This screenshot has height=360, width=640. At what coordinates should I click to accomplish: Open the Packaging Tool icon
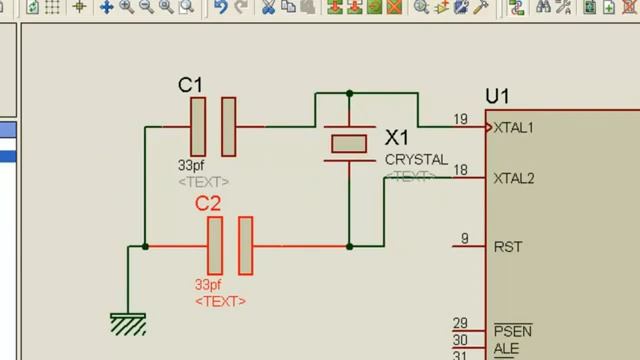(x=461, y=7)
